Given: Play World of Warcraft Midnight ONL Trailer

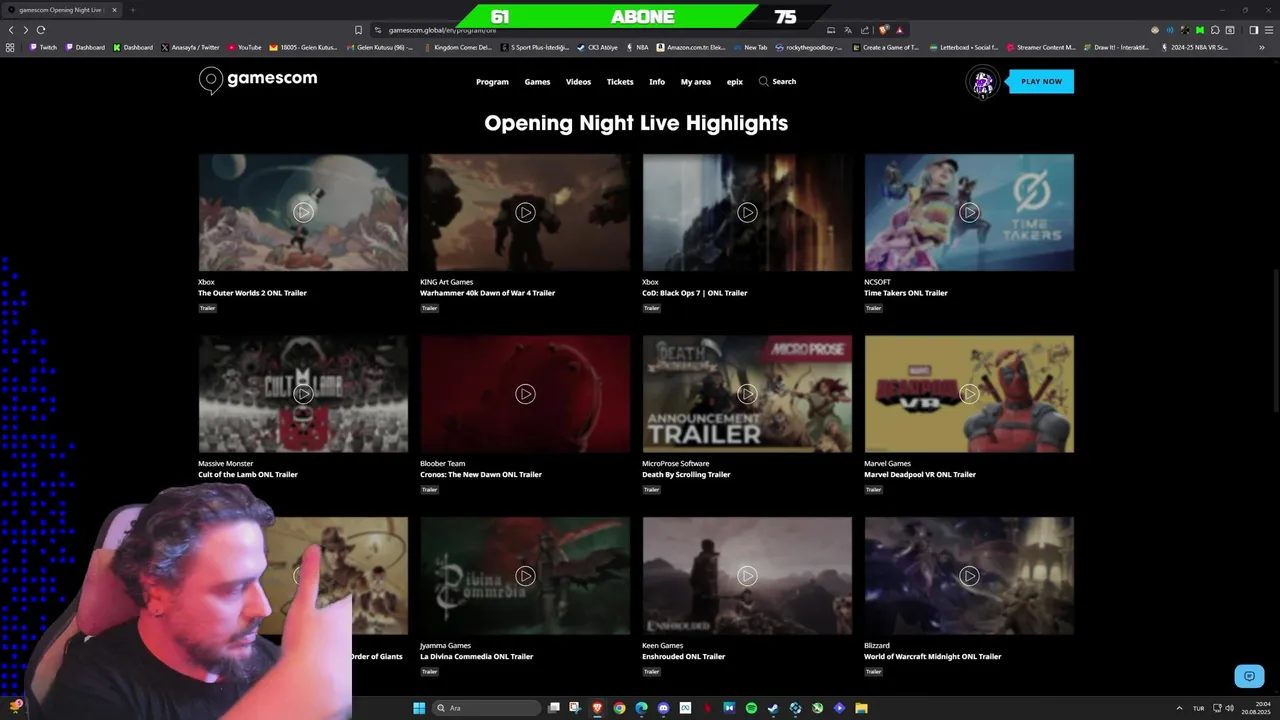Looking at the screenshot, I should 969,576.
